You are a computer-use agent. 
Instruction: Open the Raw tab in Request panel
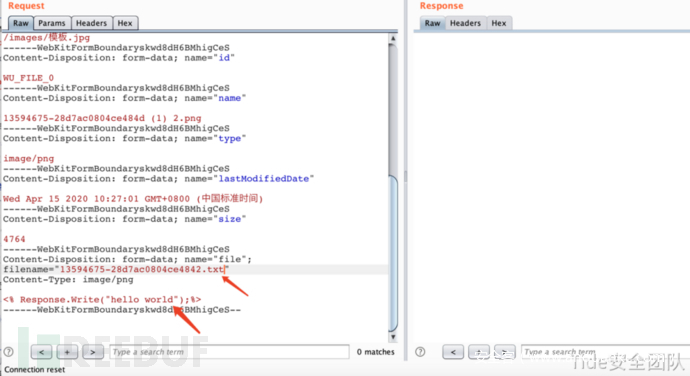pos(20,23)
